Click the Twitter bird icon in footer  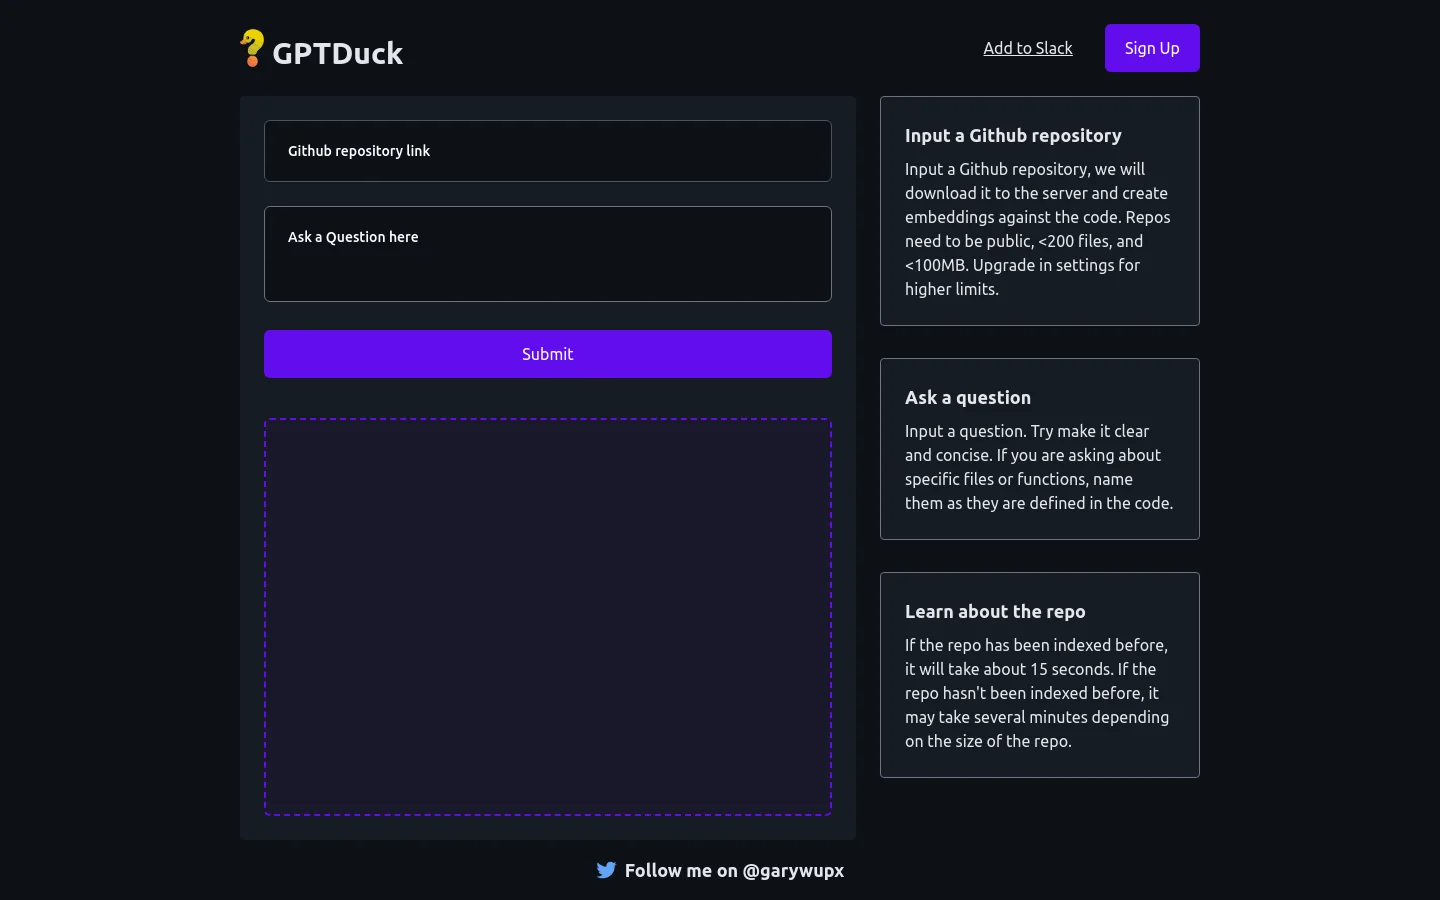pyautogui.click(x=606, y=870)
